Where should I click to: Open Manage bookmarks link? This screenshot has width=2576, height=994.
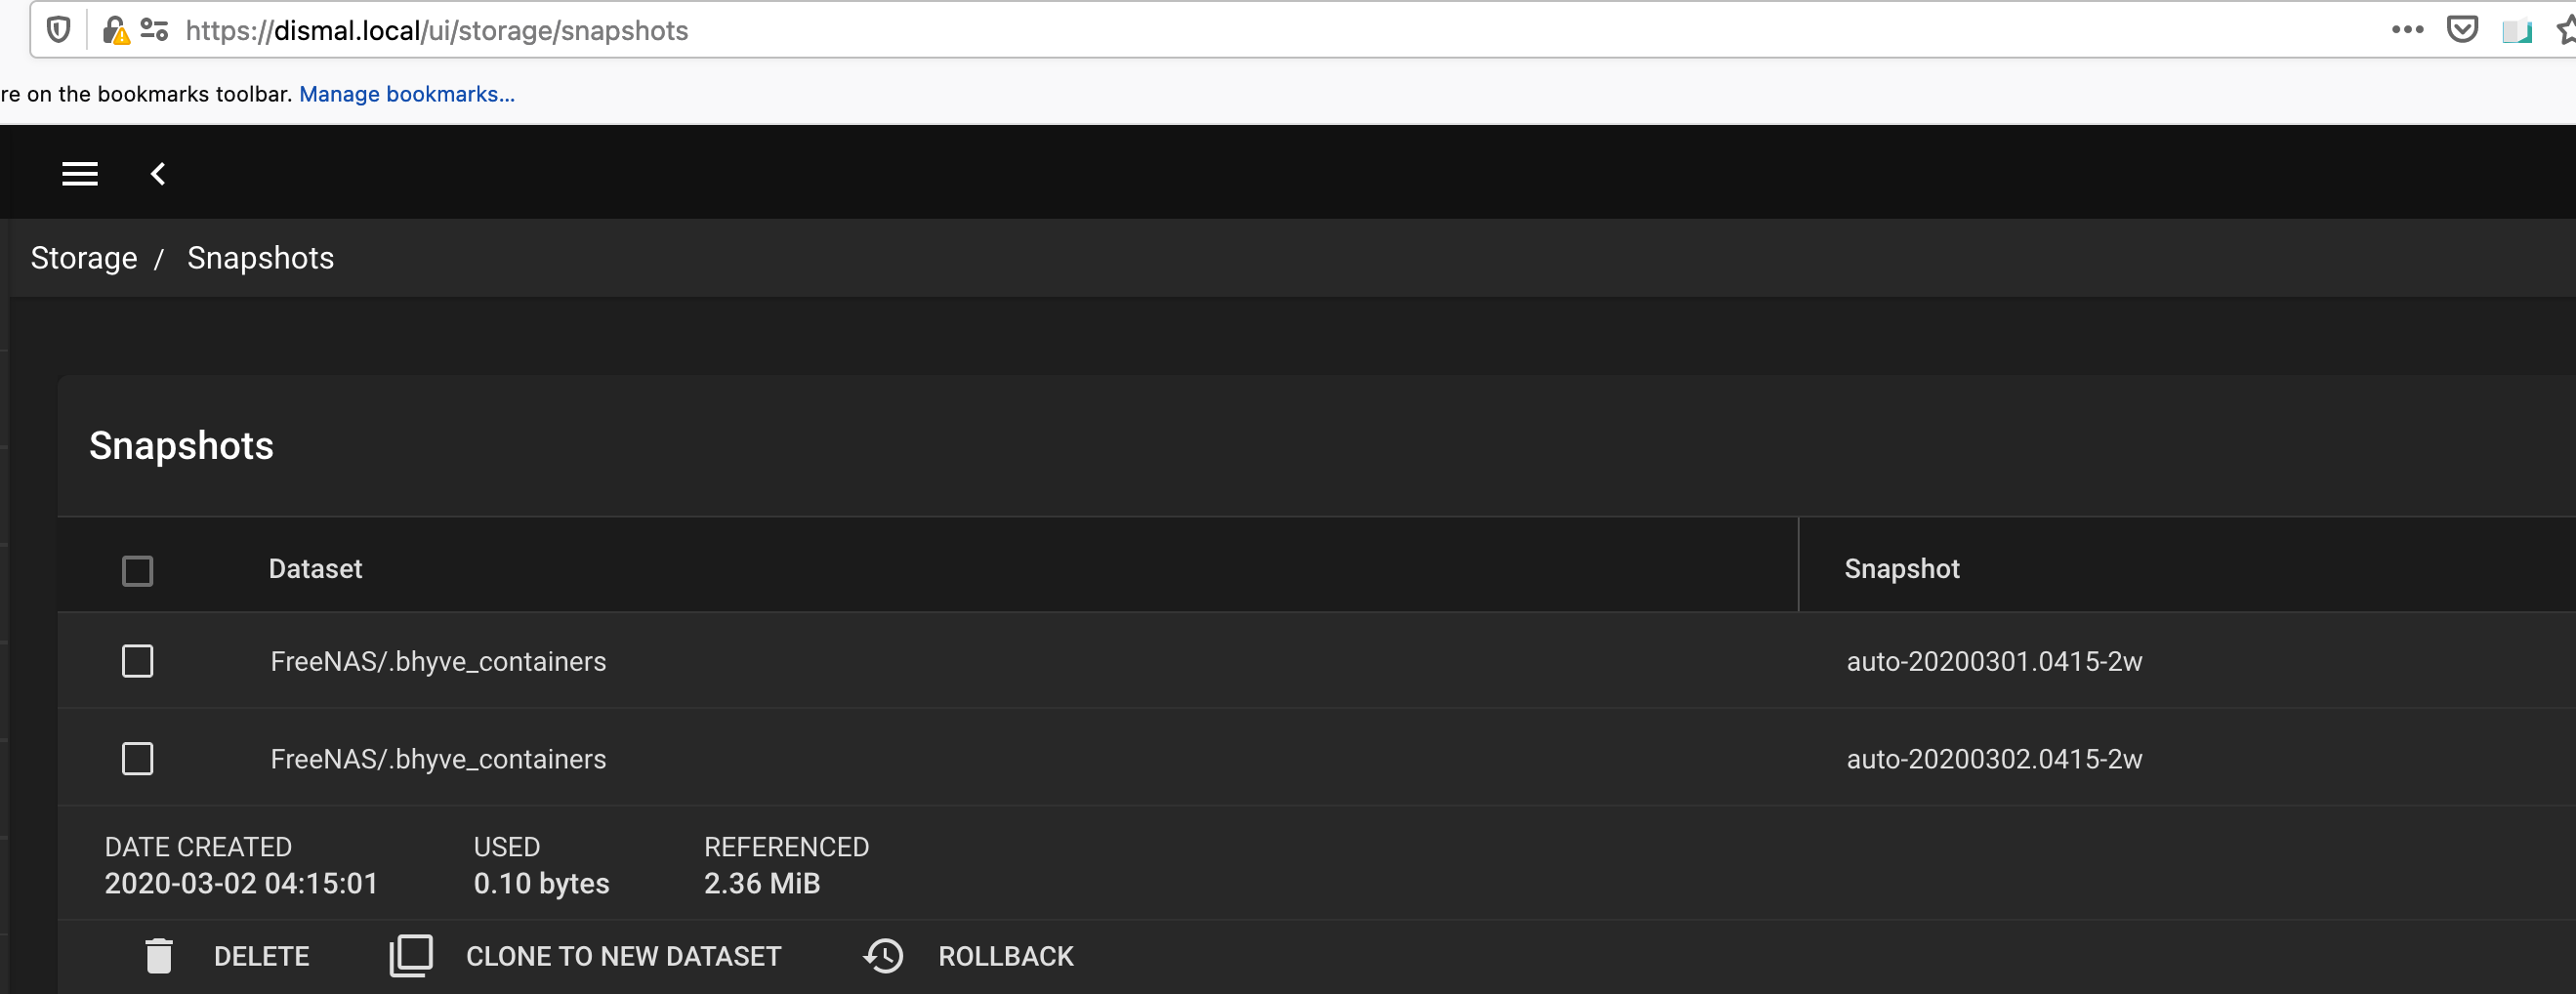coord(407,94)
